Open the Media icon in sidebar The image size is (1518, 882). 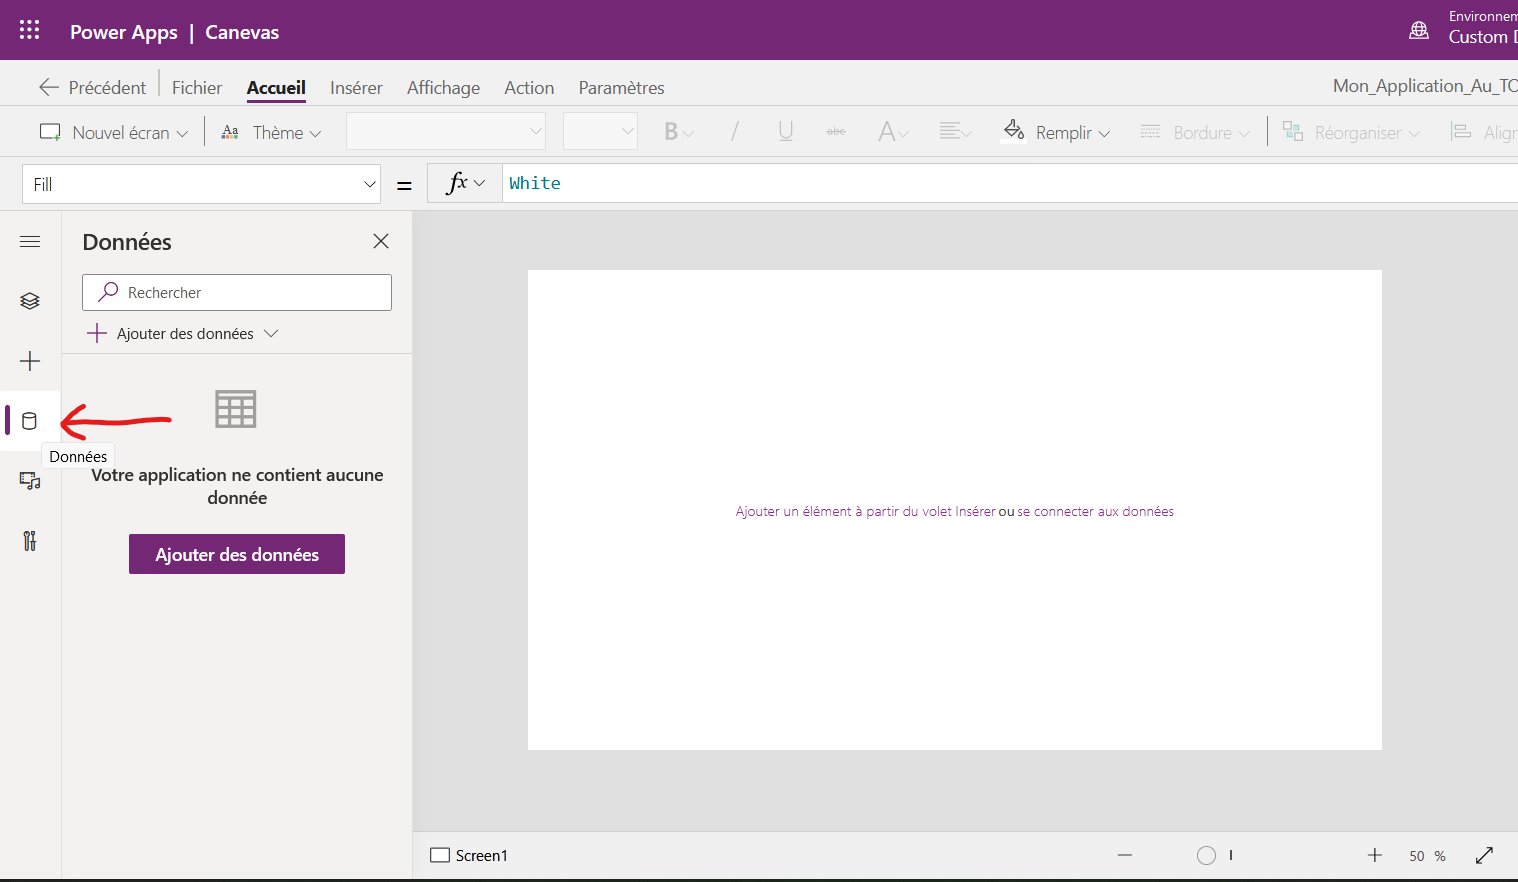click(x=30, y=481)
